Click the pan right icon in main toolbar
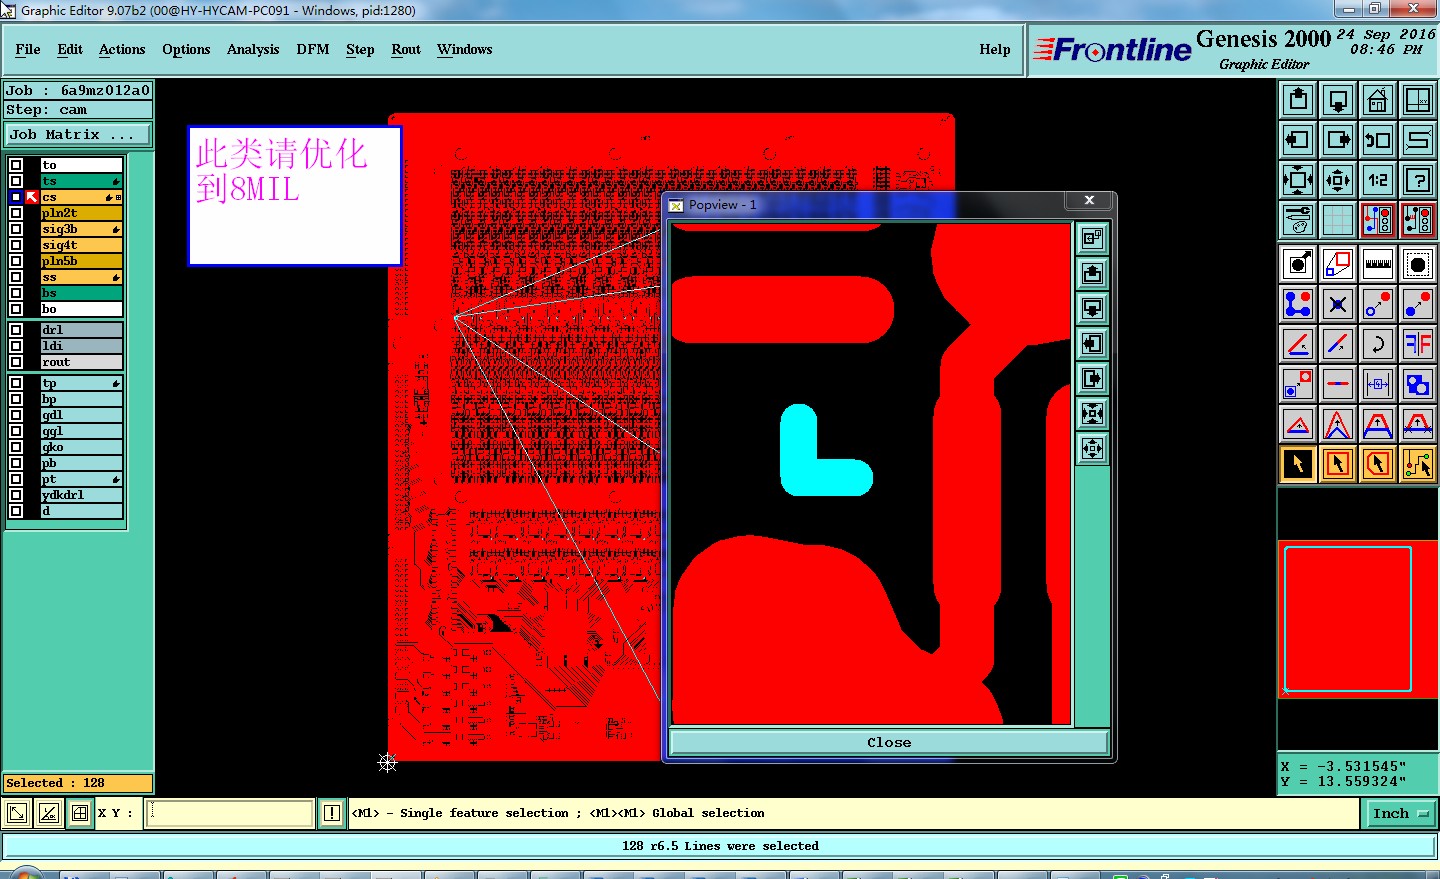 pos(1338,140)
